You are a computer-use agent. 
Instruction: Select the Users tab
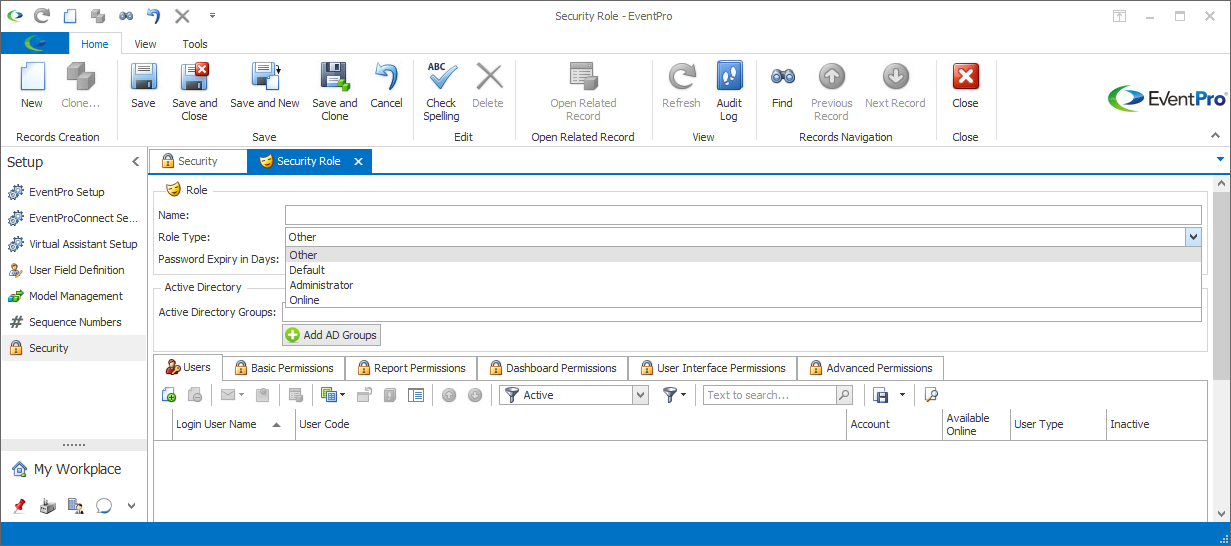click(188, 367)
